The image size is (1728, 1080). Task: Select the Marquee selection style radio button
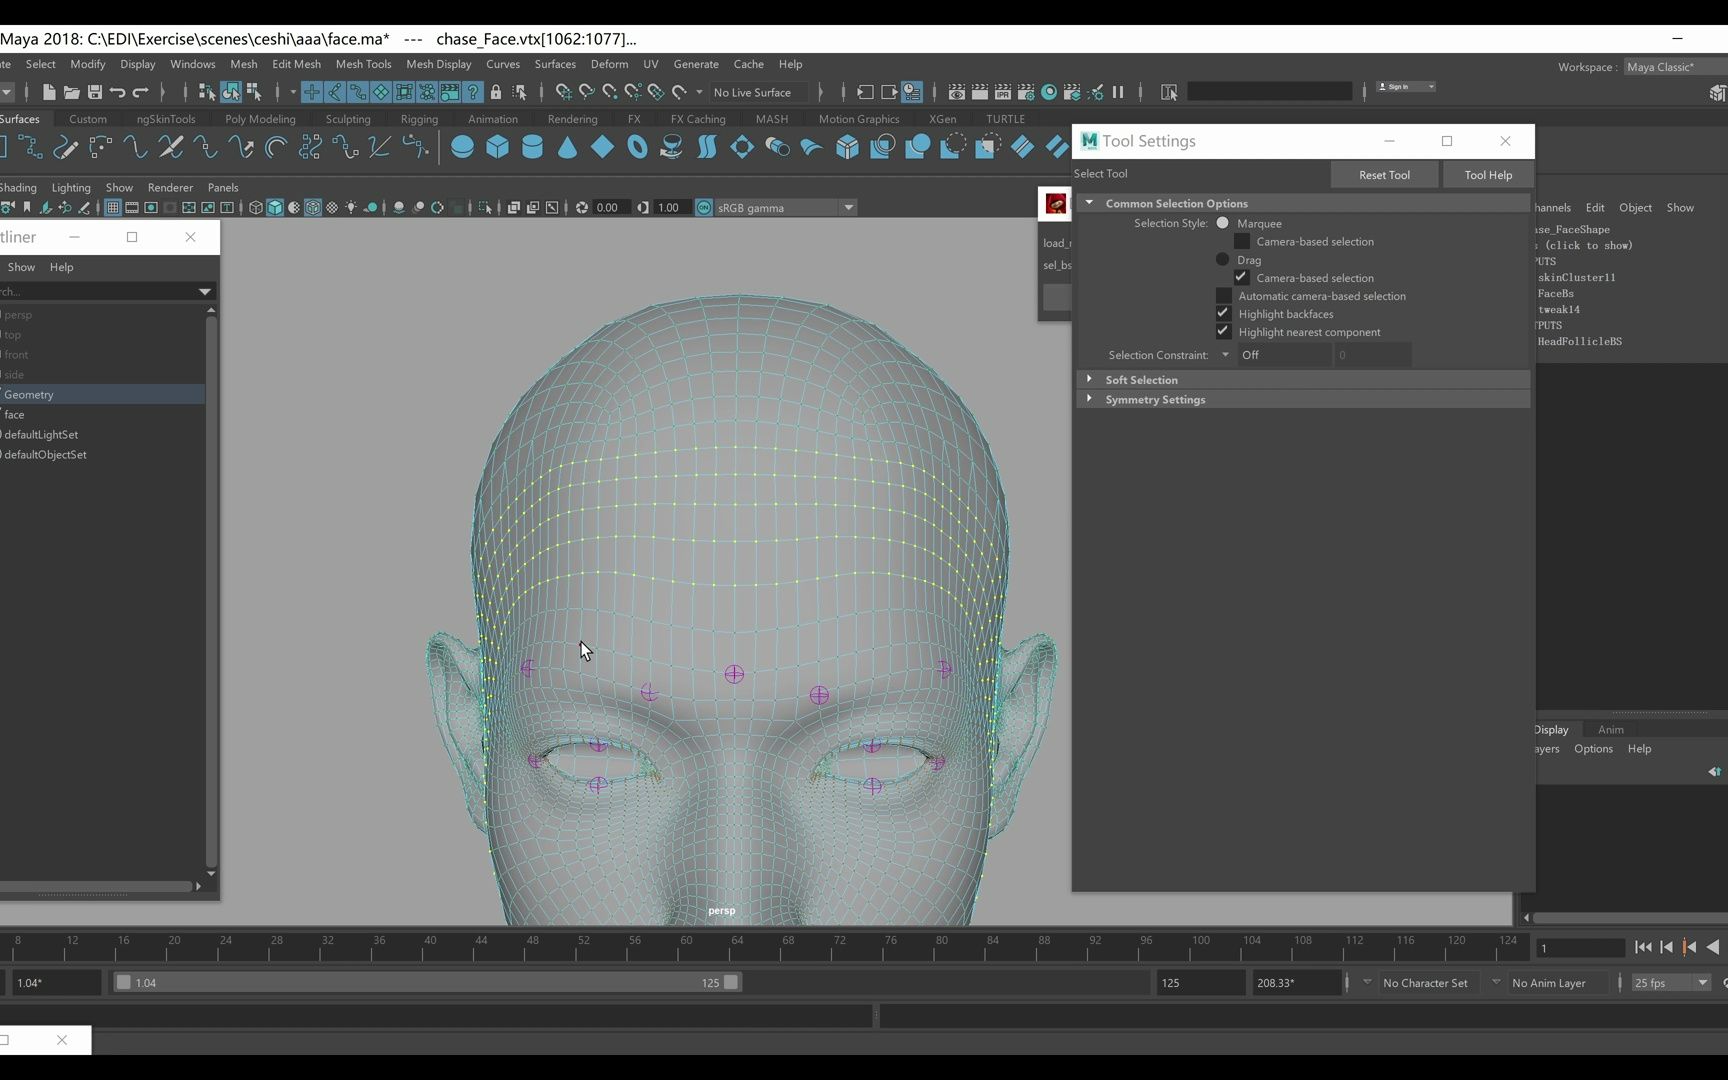point(1222,223)
